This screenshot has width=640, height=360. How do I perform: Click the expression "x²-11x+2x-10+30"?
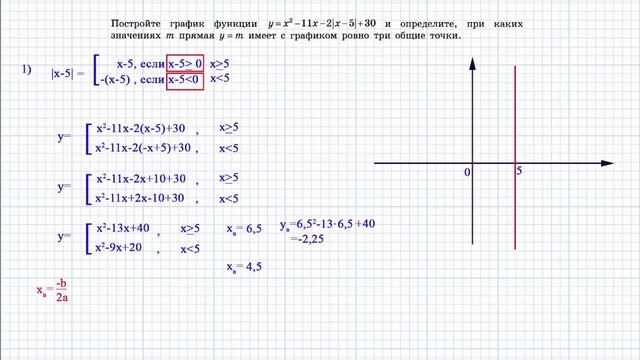140,198
